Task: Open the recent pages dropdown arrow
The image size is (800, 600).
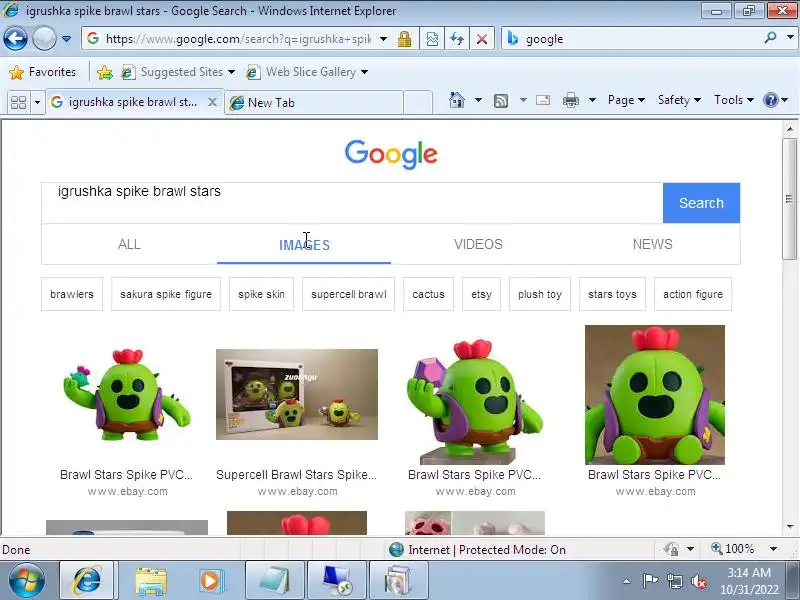Action: point(66,39)
